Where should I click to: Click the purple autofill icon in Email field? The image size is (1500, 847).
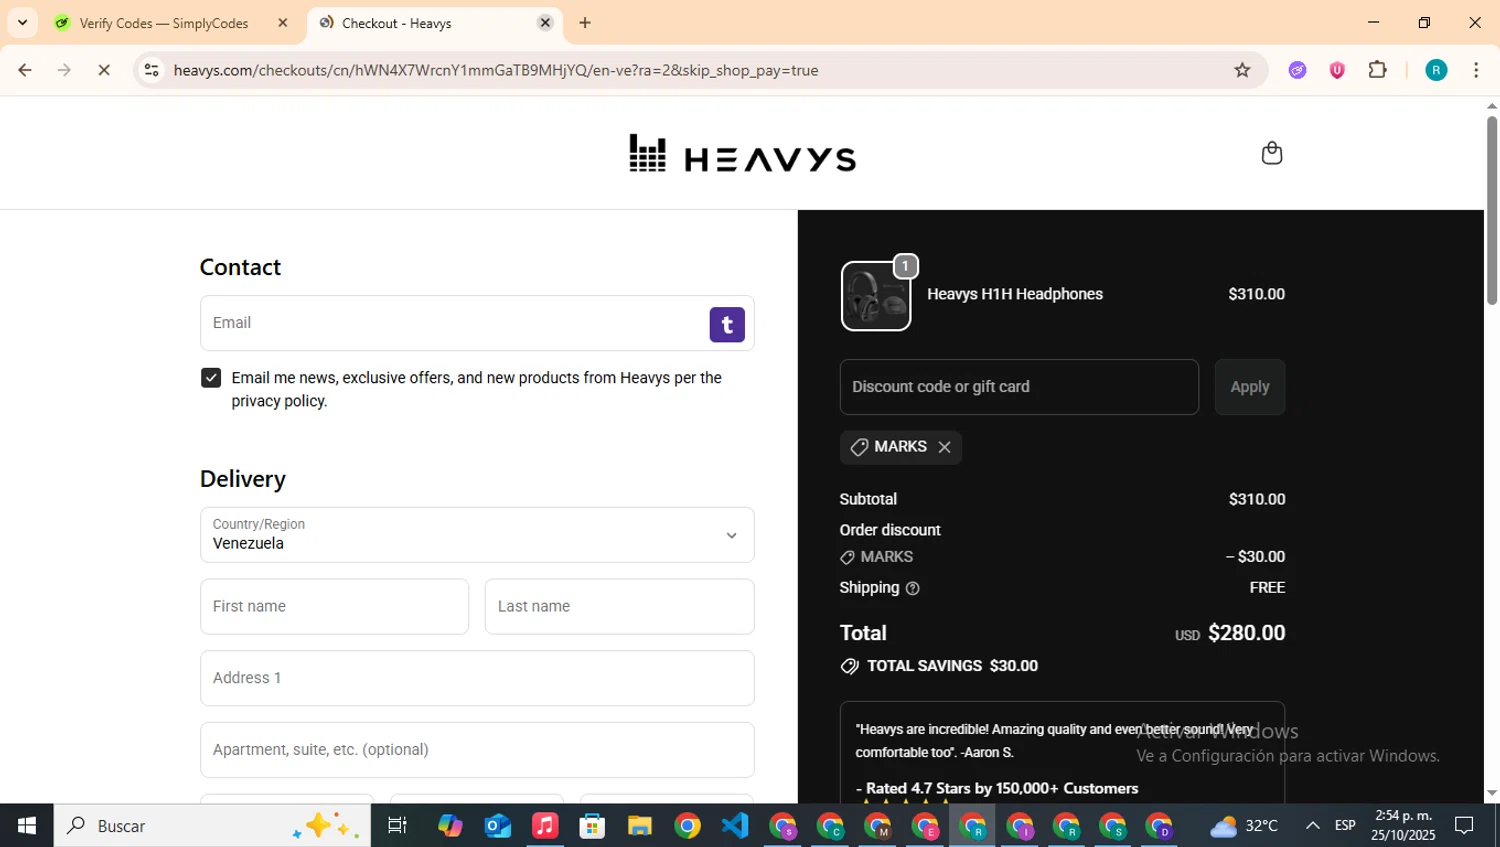pyautogui.click(x=727, y=324)
